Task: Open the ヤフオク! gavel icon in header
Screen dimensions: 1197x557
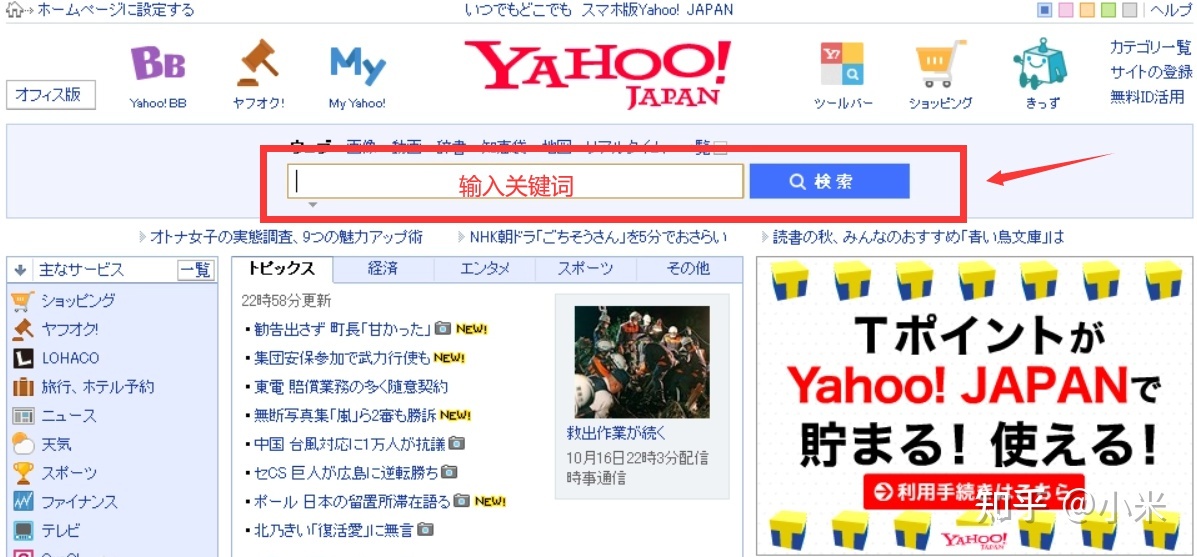Action: pyautogui.click(x=259, y=63)
